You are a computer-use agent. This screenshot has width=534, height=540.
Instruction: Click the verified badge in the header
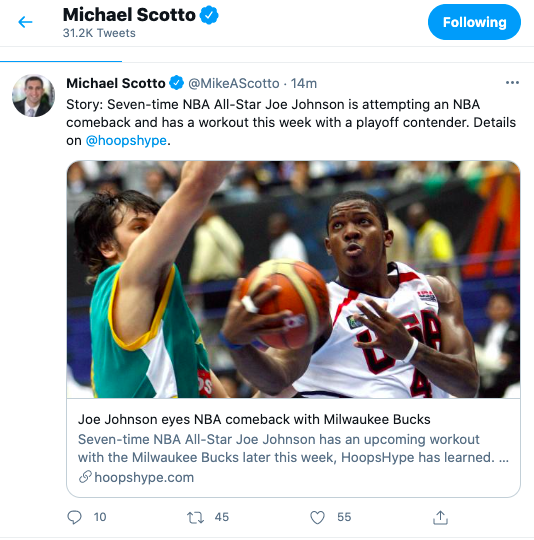(x=209, y=15)
